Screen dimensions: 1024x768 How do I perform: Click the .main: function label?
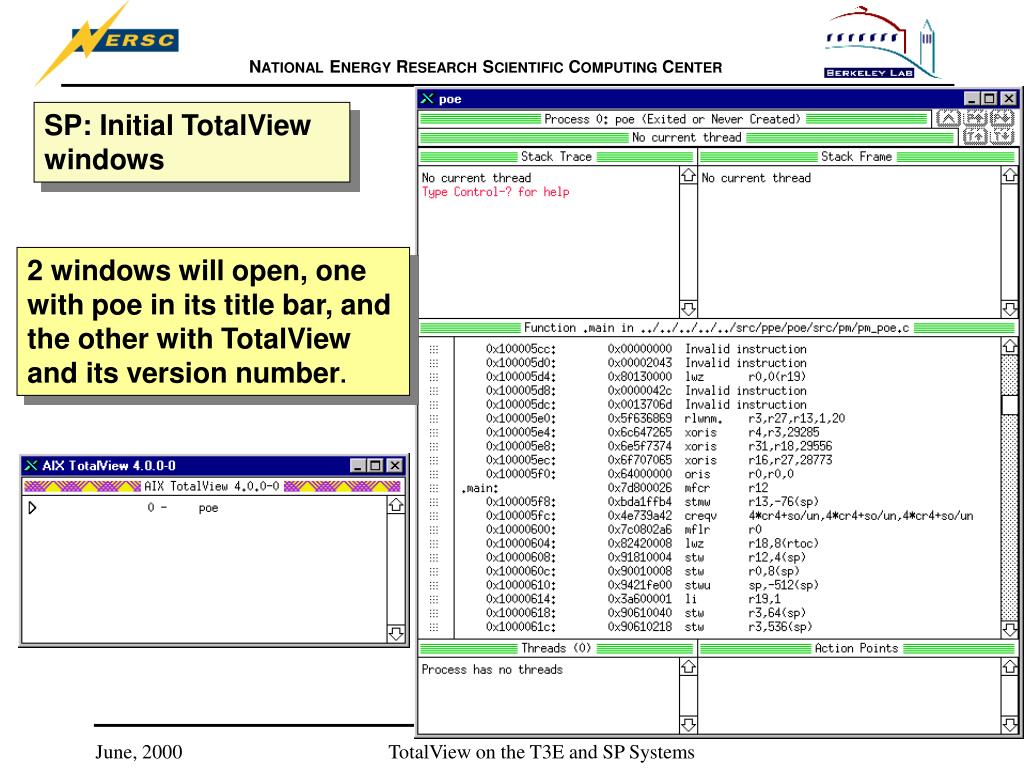480,488
